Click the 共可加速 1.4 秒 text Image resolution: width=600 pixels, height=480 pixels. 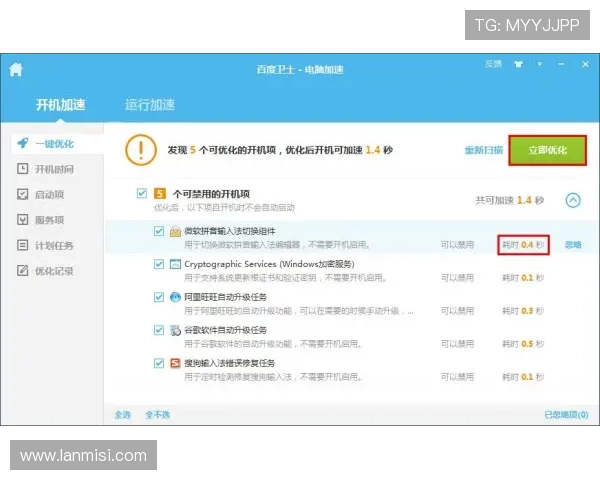[x=510, y=200]
